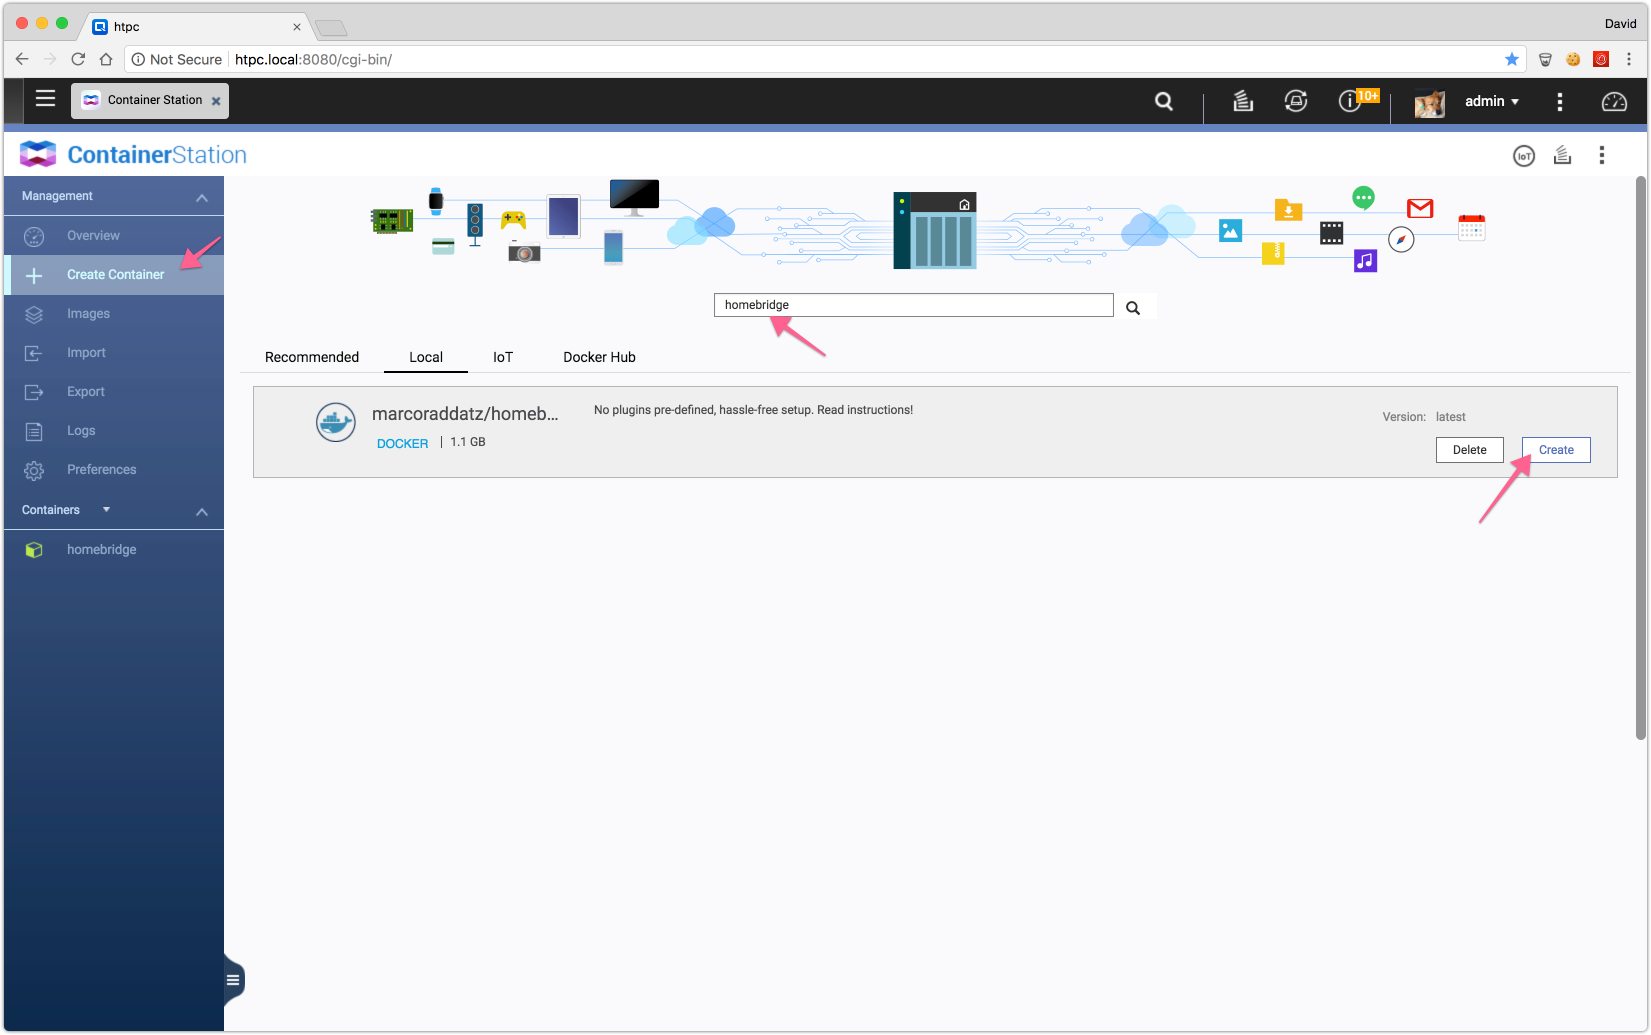This screenshot has width=1651, height=1035.
Task: Bookmark star icon in address bar
Action: click(x=1512, y=59)
